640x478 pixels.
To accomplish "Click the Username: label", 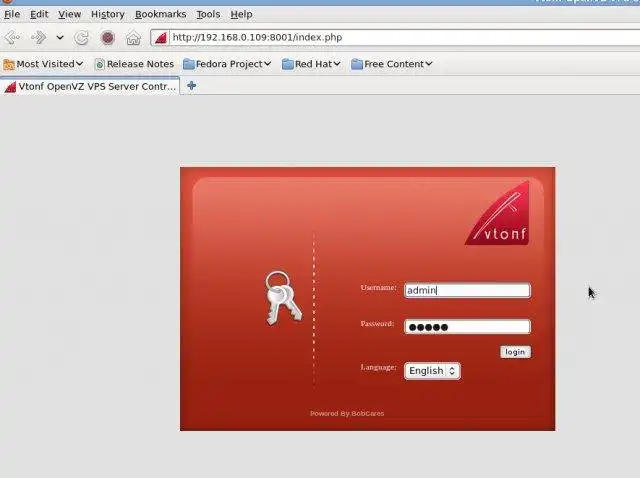I will coord(378,288).
